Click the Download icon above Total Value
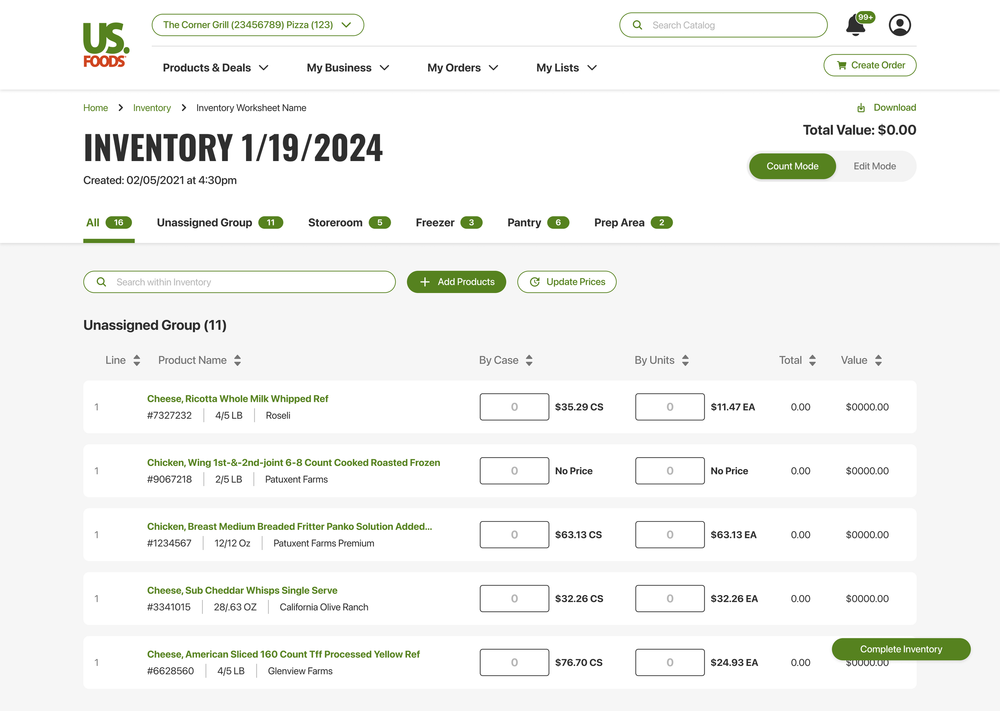Viewport: 1000px width, 711px height. click(861, 107)
